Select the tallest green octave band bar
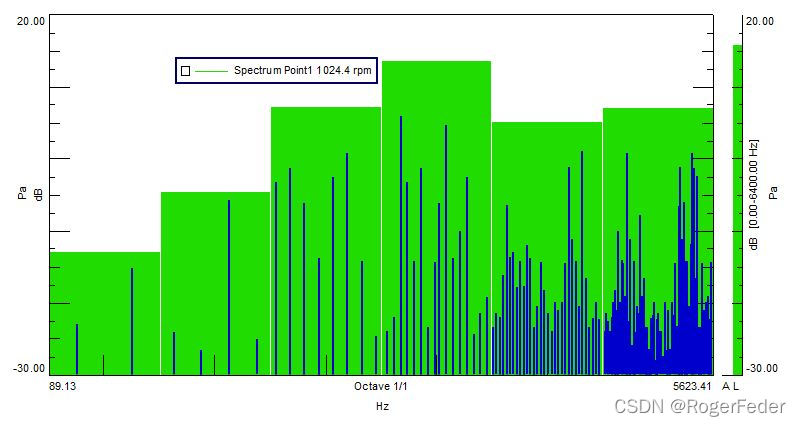The height and width of the screenshot is (426, 801). coord(436,218)
